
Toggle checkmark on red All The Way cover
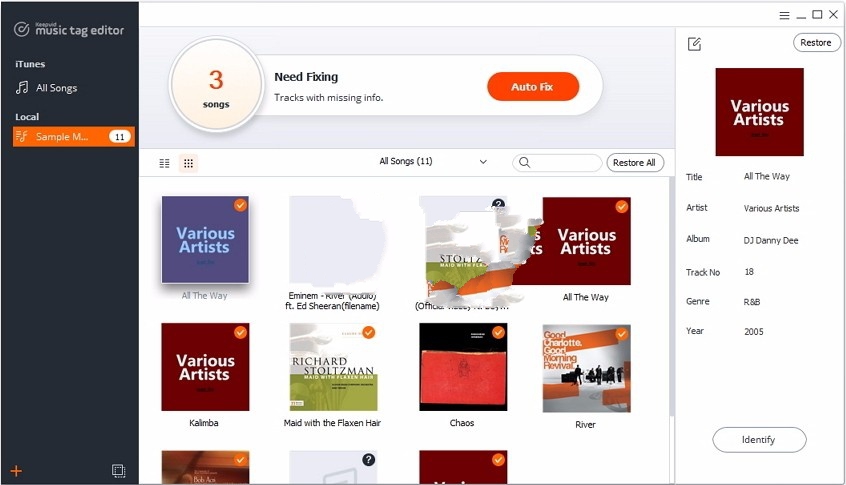(622, 207)
